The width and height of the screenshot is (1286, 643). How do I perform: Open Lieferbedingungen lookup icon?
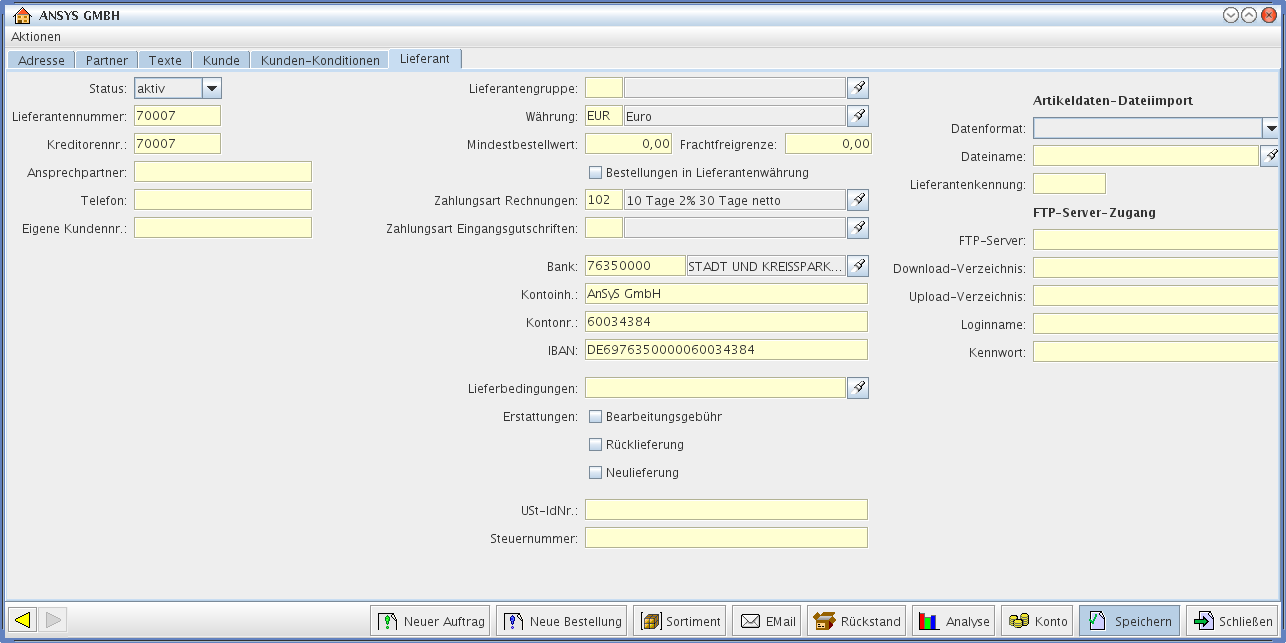pyautogui.click(x=857, y=388)
